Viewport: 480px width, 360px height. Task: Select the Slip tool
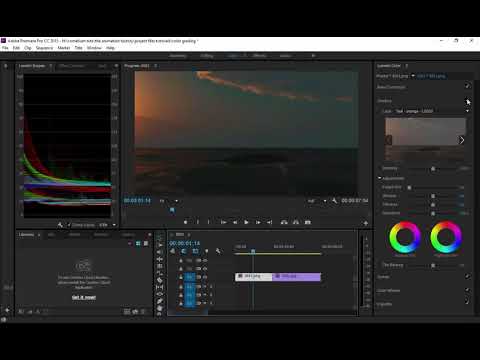[x=160, y=287]
